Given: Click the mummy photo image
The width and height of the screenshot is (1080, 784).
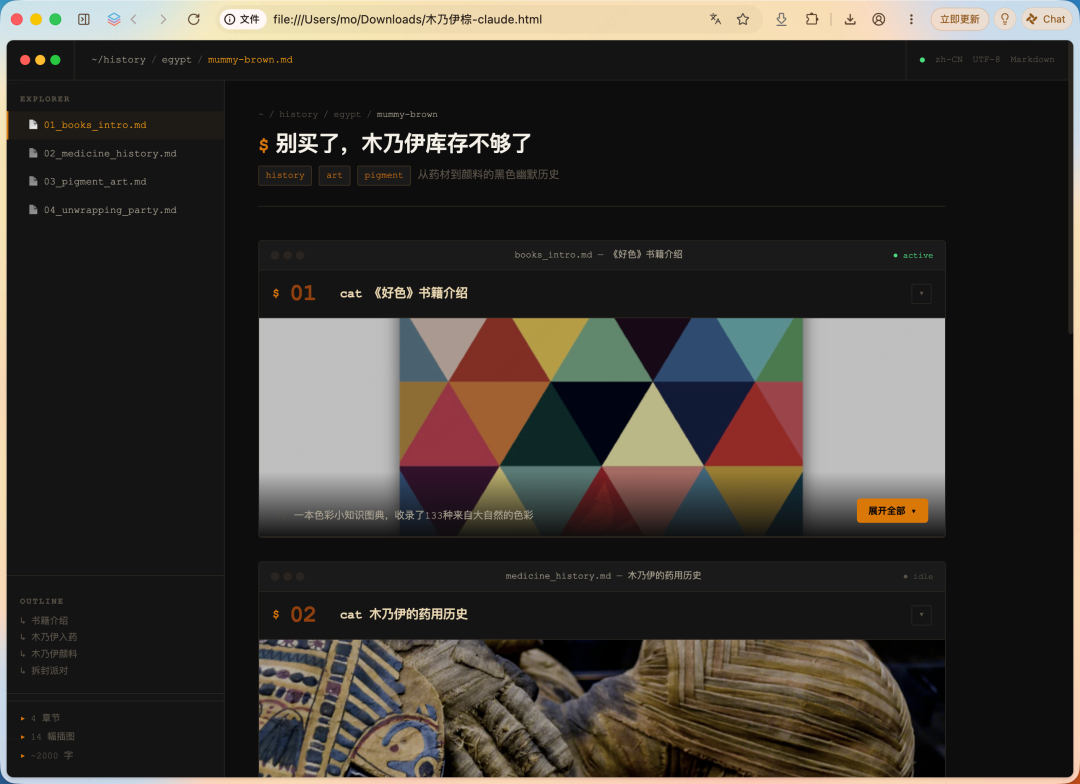Looking at the screenshot, I should pos(601,708).
